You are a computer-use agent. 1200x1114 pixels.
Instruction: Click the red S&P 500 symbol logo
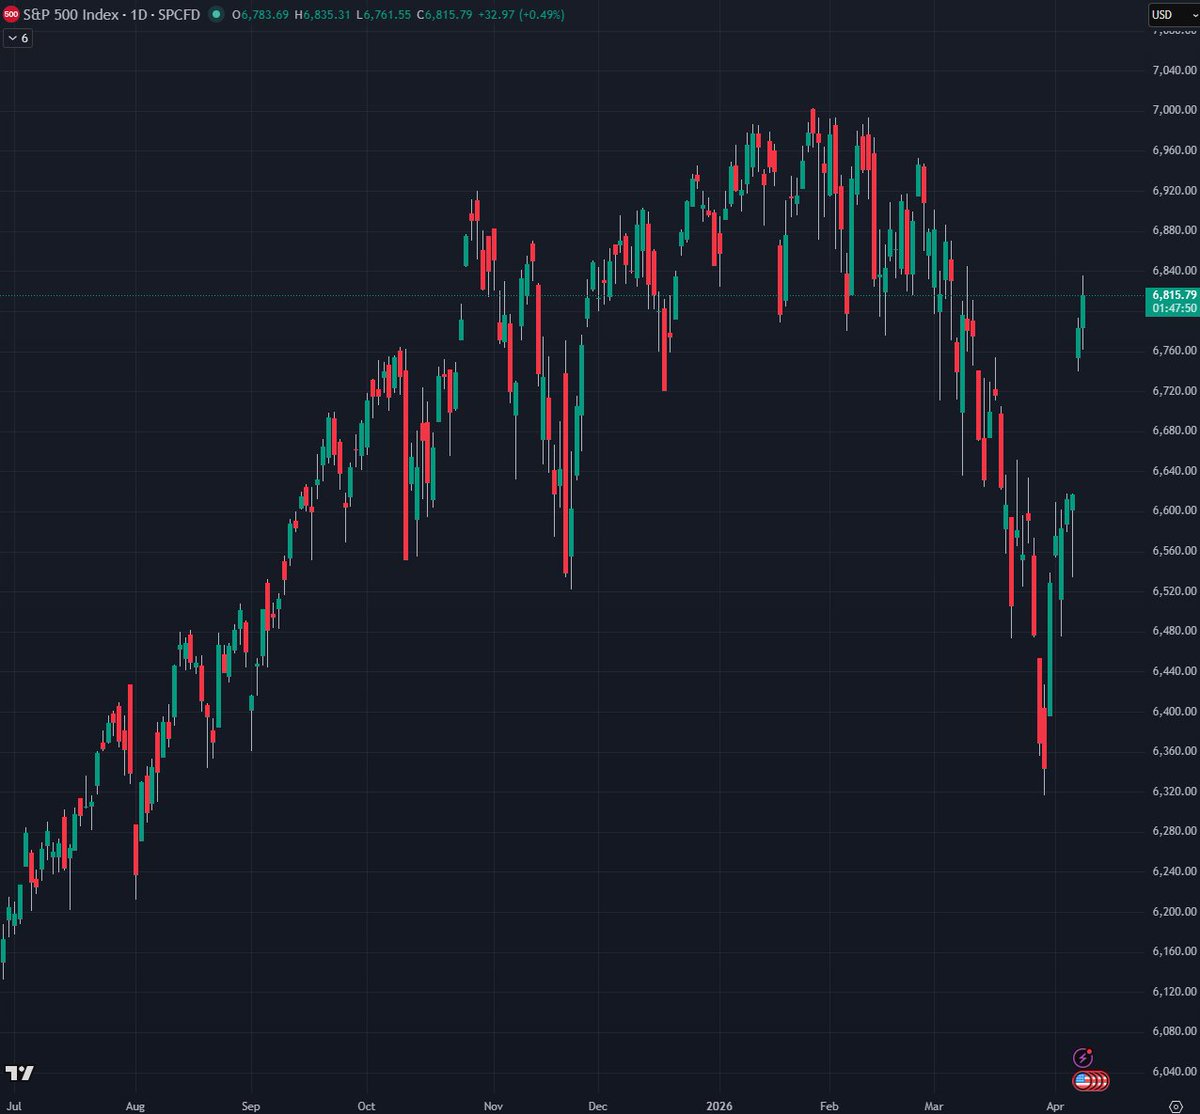point(11,15)
